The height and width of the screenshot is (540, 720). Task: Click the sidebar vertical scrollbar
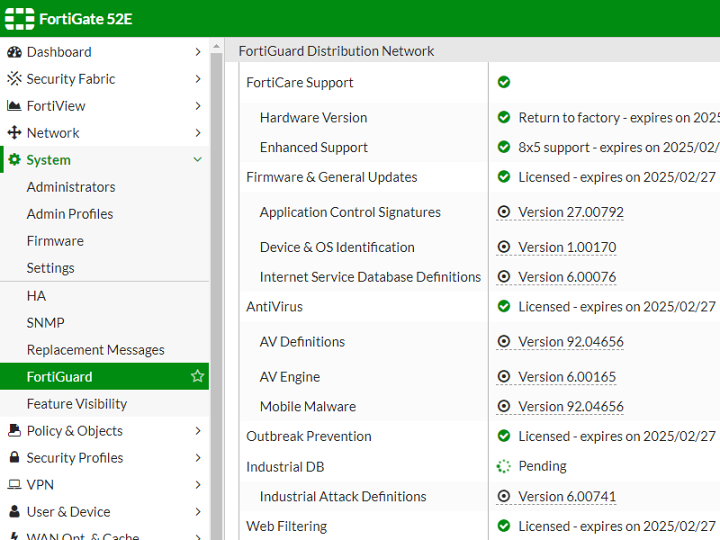point(216,300)
